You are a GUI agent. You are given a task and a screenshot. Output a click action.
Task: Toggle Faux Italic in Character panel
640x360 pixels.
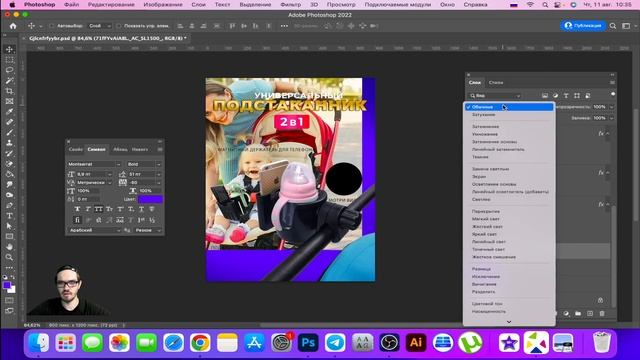[88, 209]
